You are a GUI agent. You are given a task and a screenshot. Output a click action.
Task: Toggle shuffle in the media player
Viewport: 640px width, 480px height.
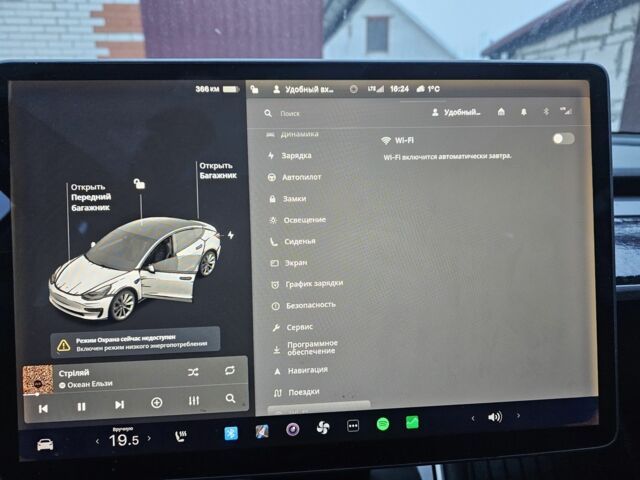coord(193,371)
